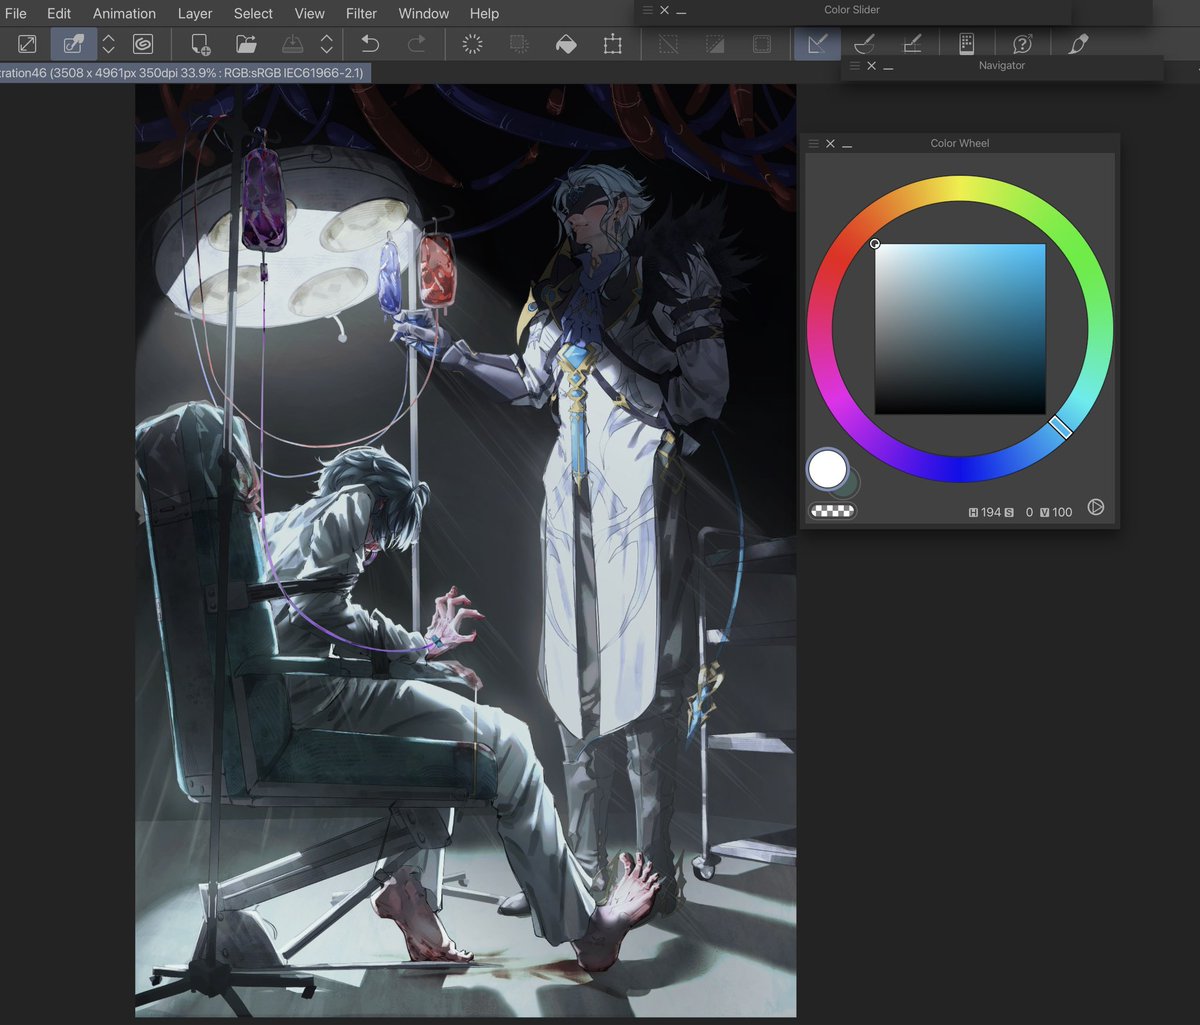Image resolution: width=1200 pixels, height=1025 pixels.
Task: Undo the last action
Action: 370,44
